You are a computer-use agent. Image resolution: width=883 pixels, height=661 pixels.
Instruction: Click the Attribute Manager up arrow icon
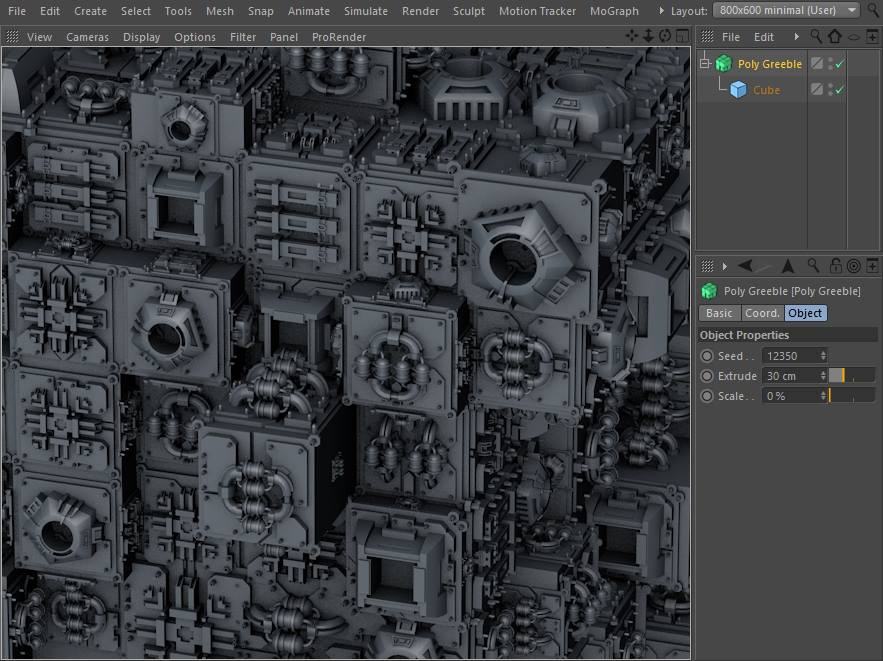coord(788,266)
